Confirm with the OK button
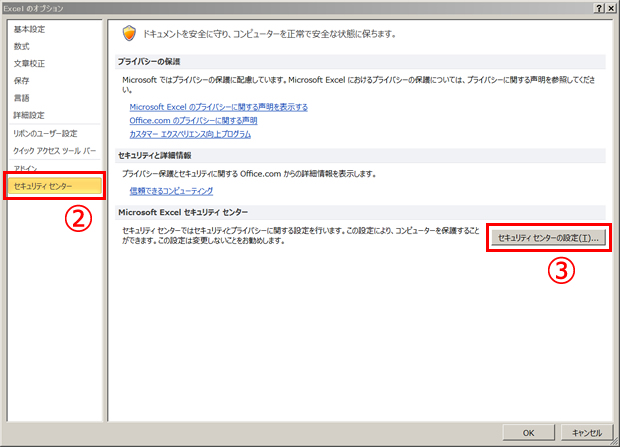The width and height of the screenshot is (620, 447). coord(529,433)
